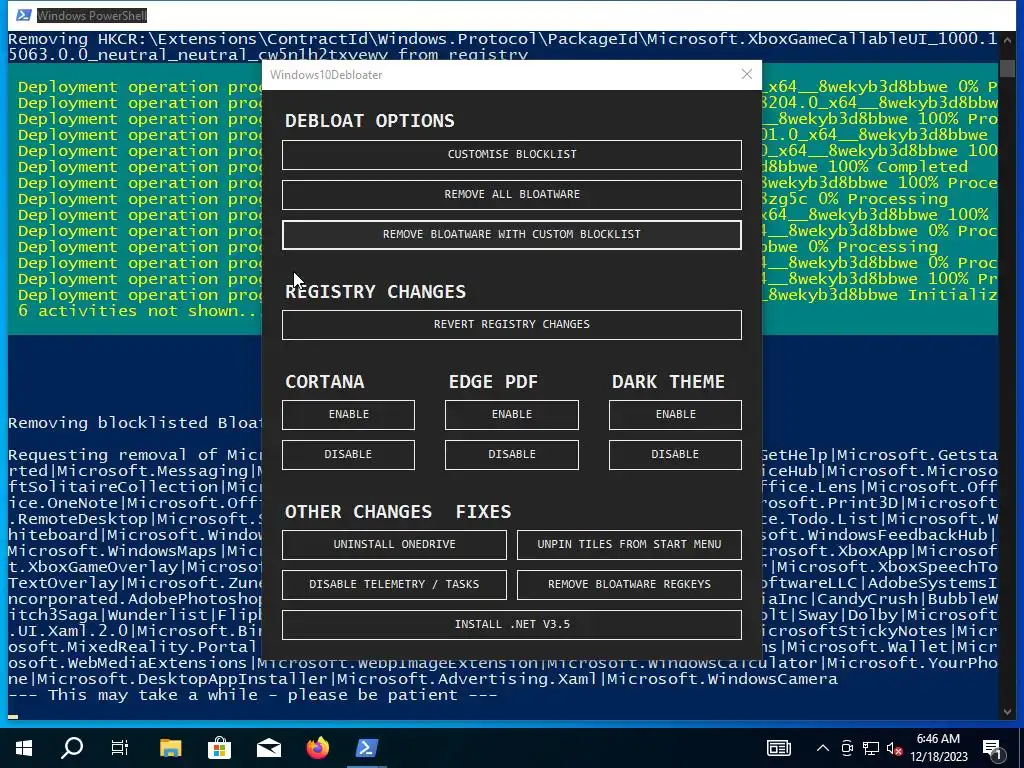
Task: Open the notification center icon
Action: point(993,748)
